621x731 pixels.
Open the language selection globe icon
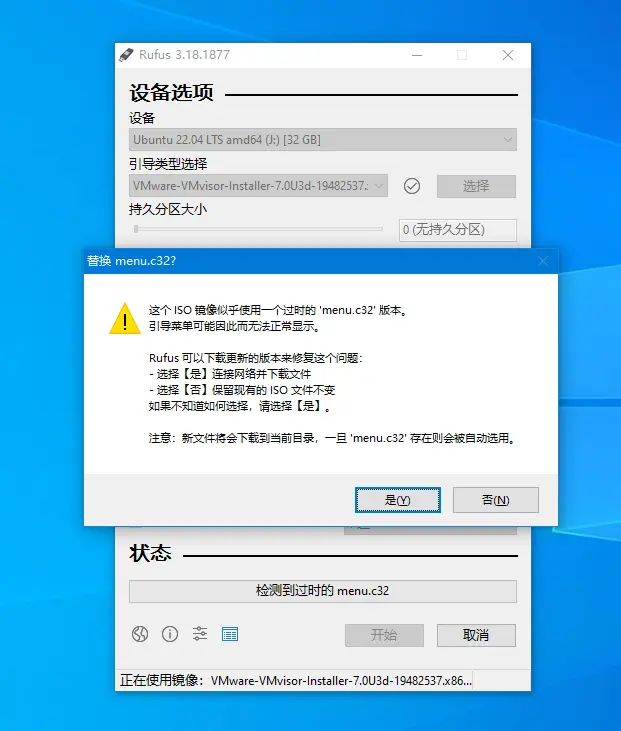(x=140, y=634)
